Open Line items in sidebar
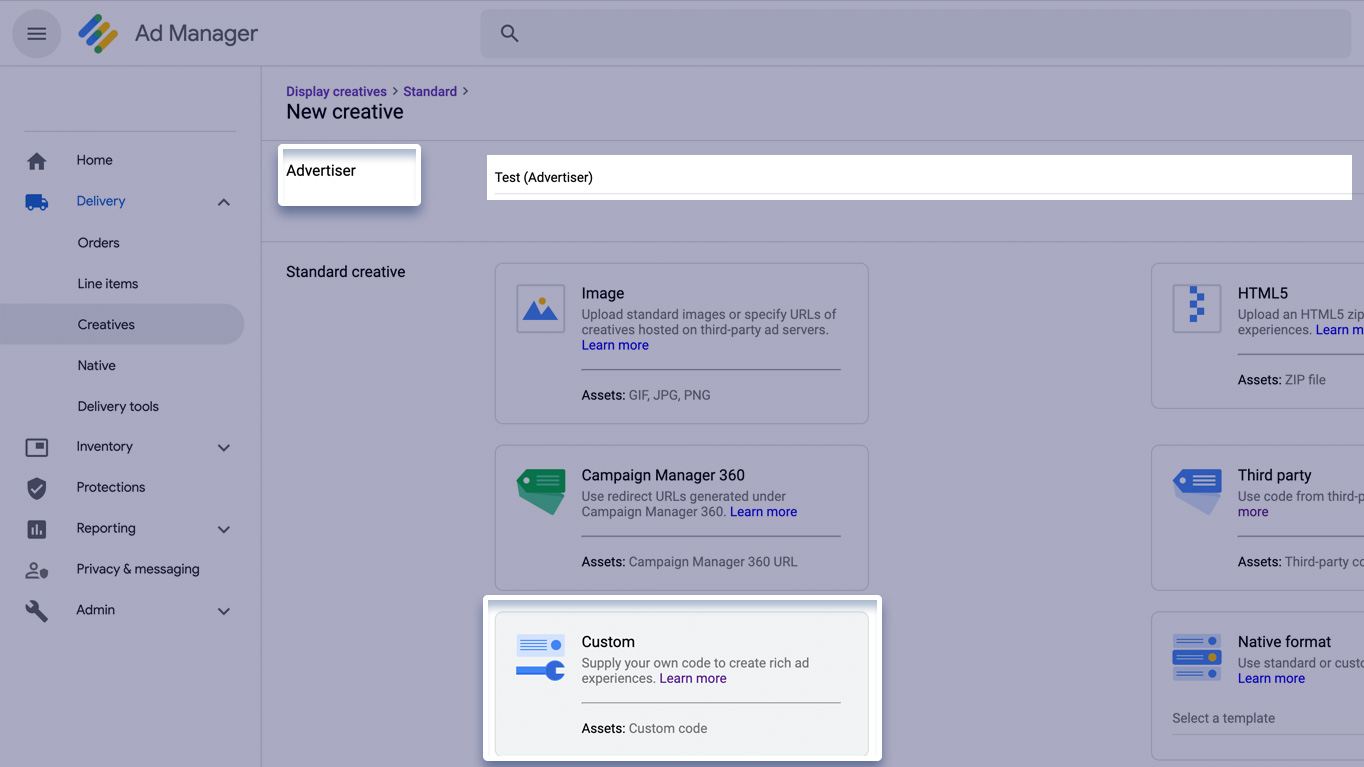Viewport: 1364px width, 767px height. pyautogui.click(x=108, y=284)
